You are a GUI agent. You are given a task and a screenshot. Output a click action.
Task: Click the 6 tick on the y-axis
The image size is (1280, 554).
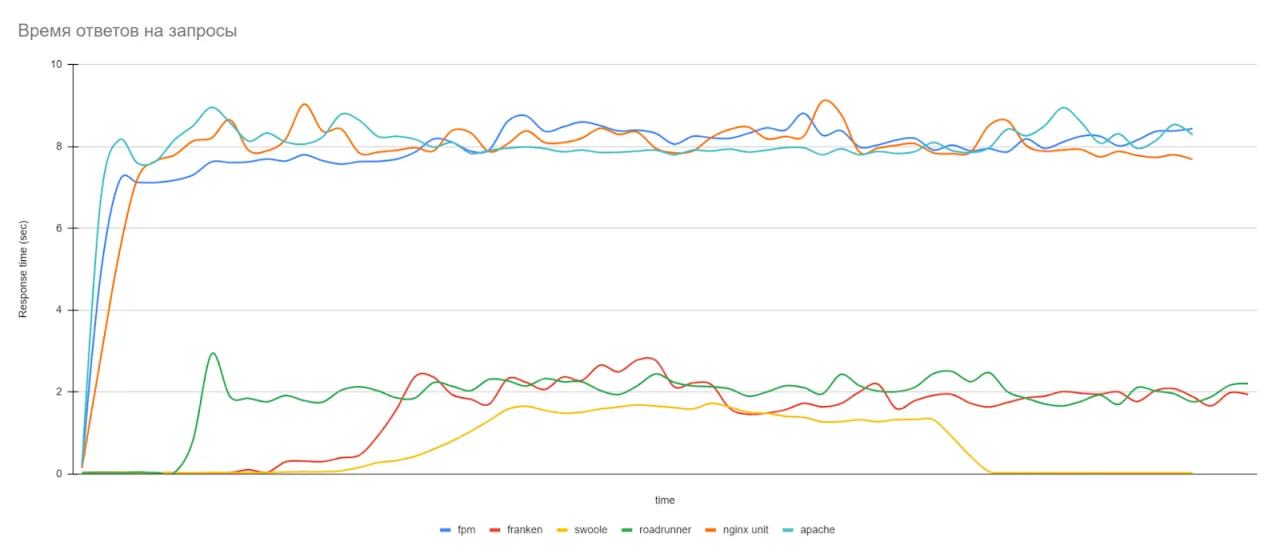pos(59,228)
